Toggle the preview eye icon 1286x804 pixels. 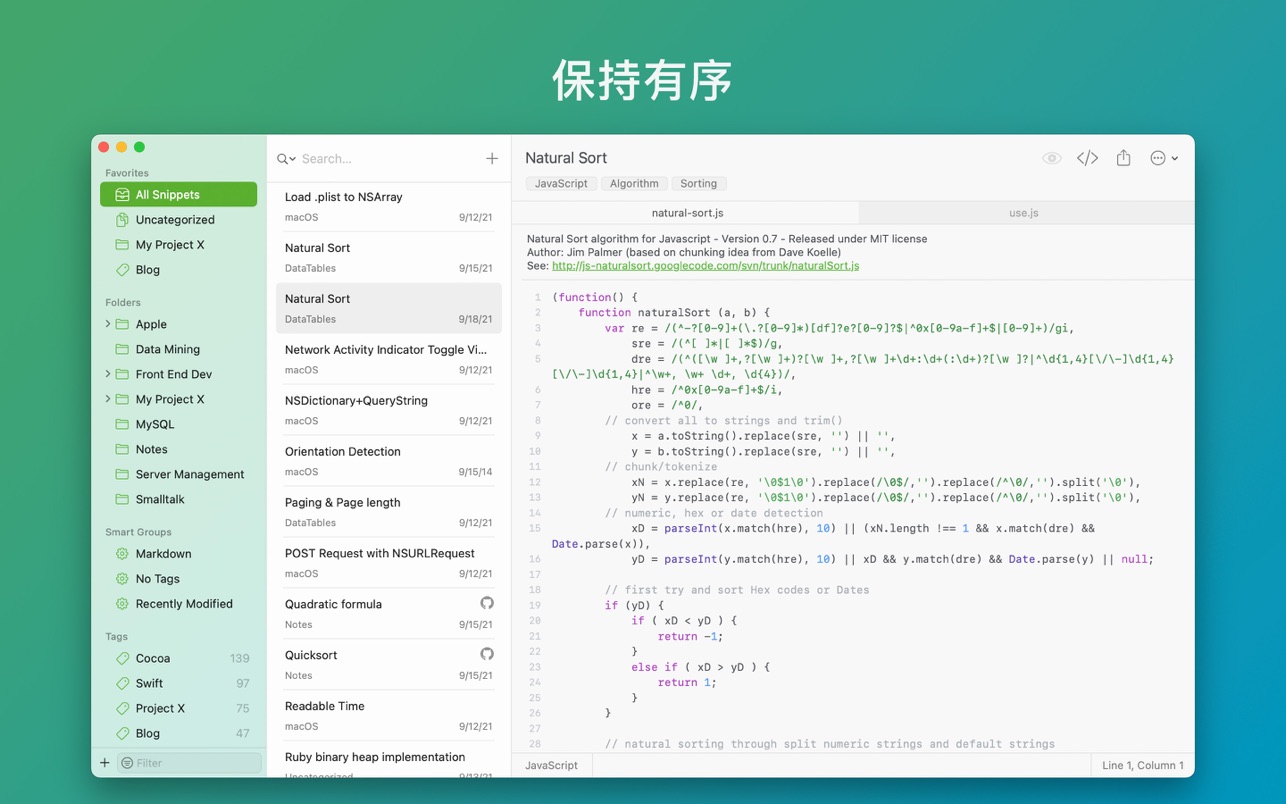[1051, 158]
